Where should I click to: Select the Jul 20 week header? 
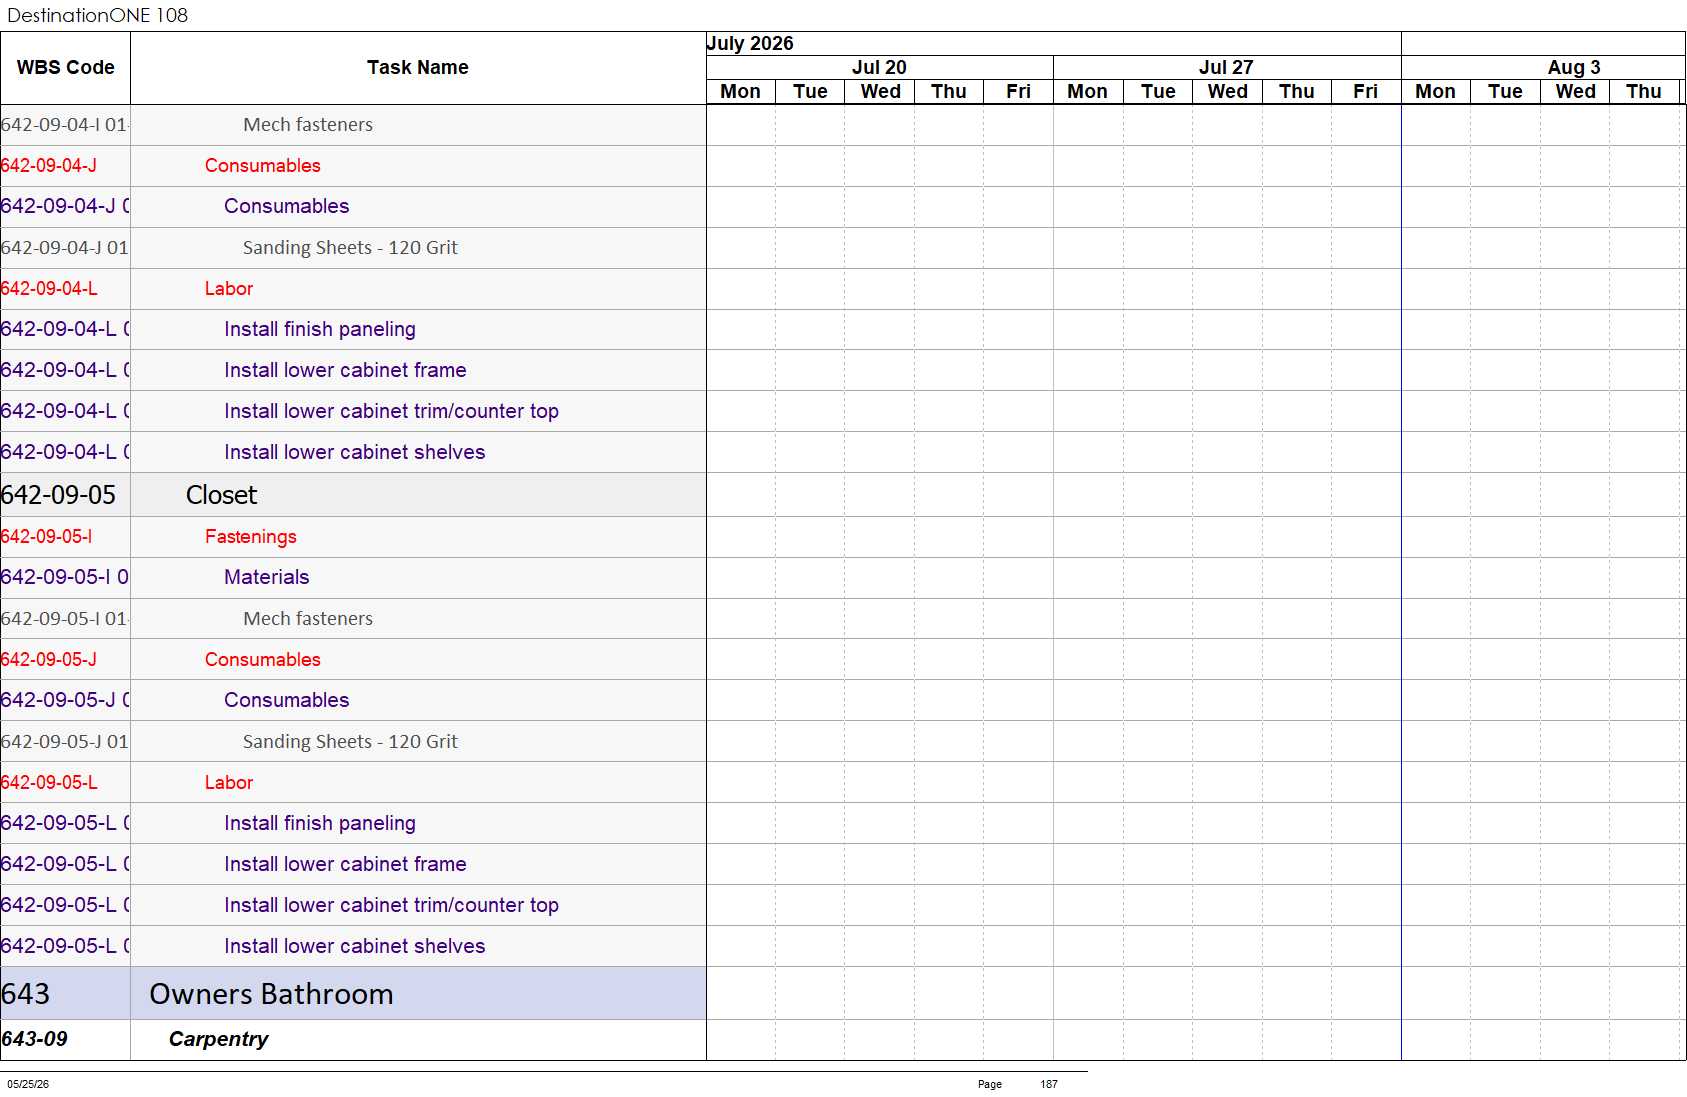coord(879,67)
